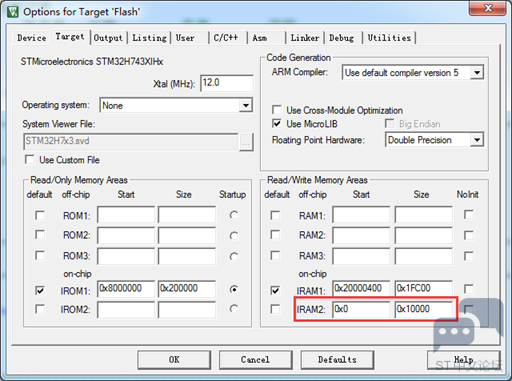Check the RAM2 default checkbox
512x381 pixels.
(x=275, y=235)
